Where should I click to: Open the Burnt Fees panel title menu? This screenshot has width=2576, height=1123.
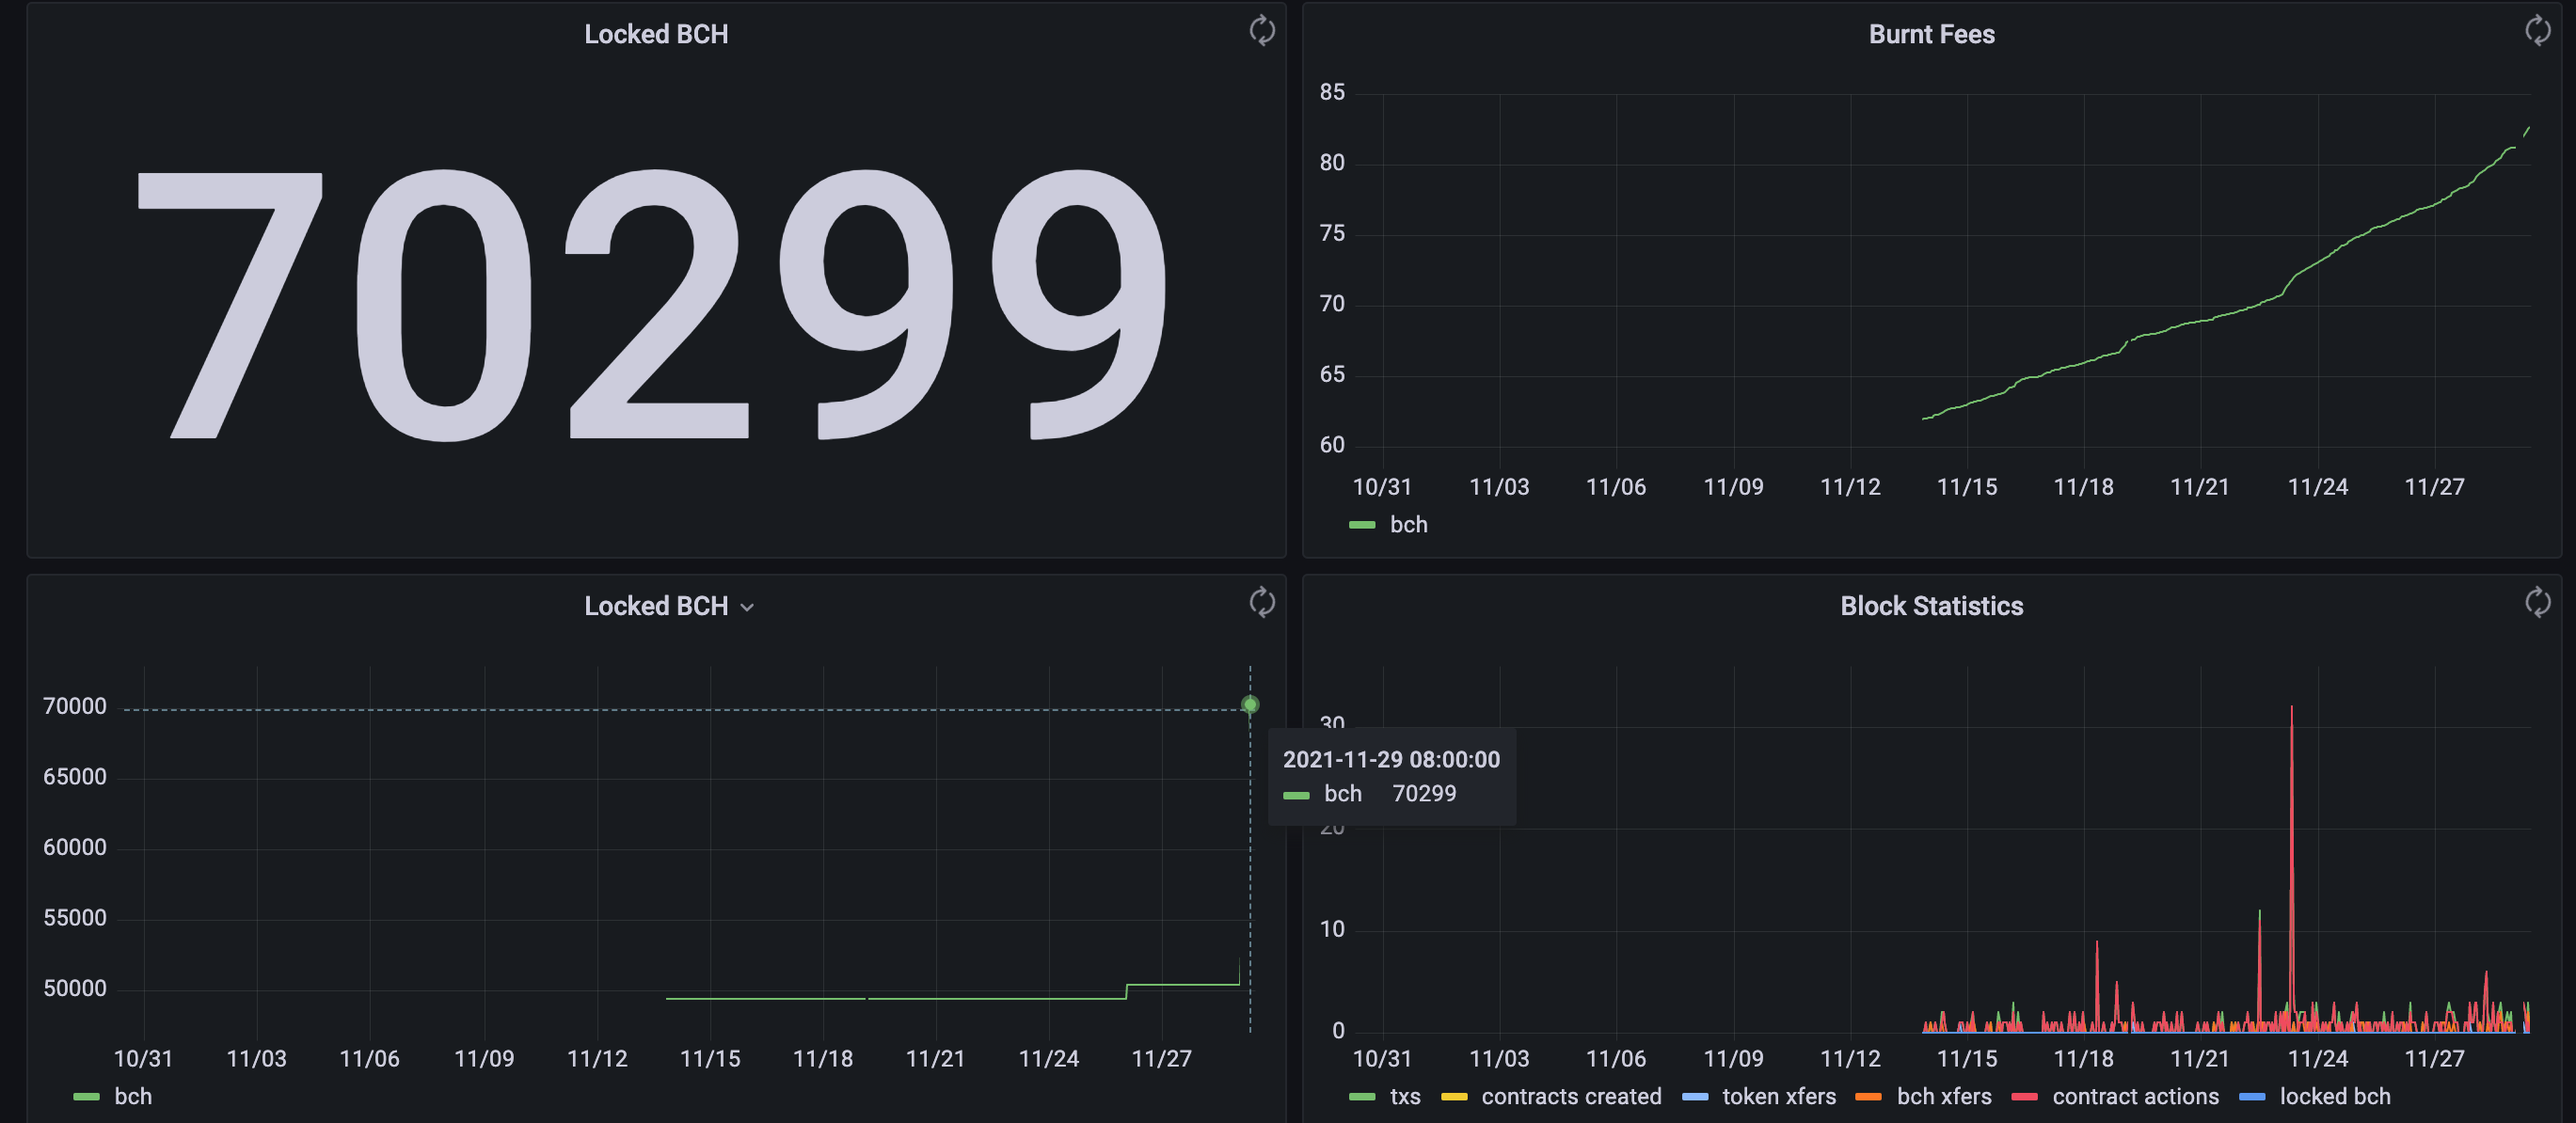click(x=1931, y=34)
